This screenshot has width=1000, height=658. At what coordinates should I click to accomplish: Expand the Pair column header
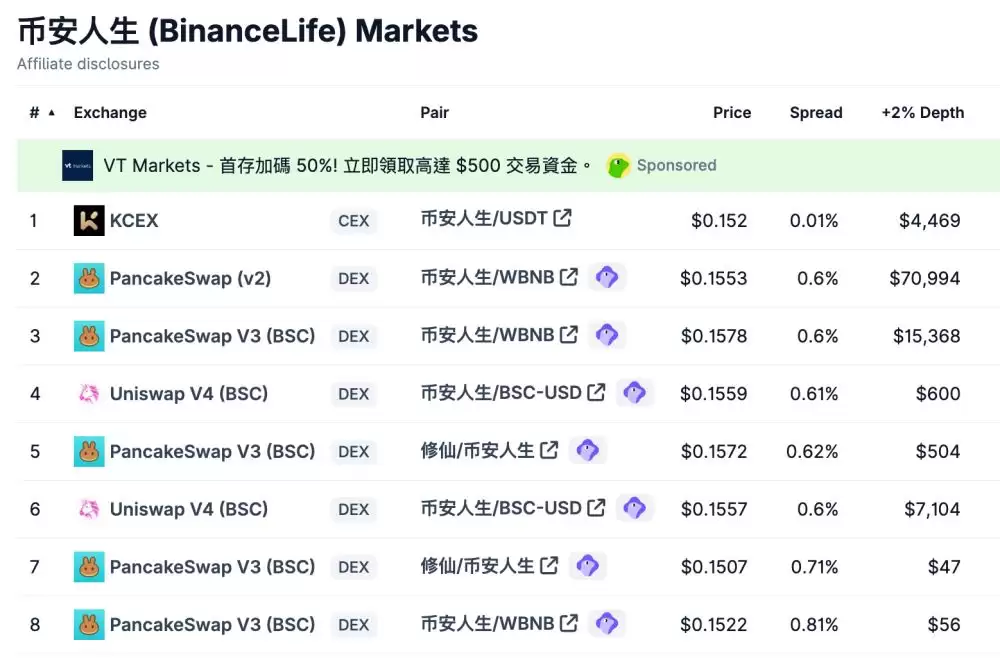(434, 113)
